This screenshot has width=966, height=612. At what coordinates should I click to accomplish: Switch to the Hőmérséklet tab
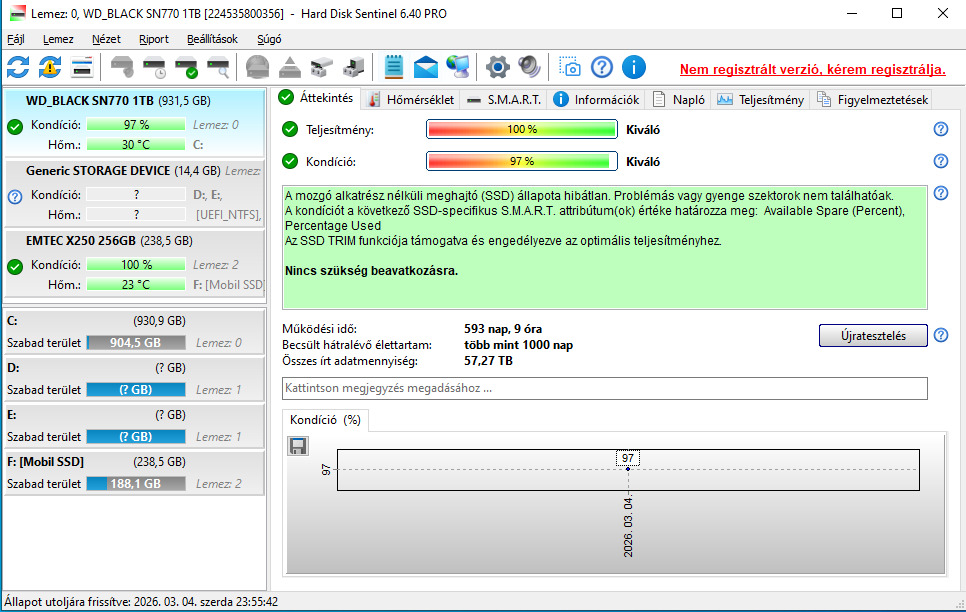coord(412,99)
